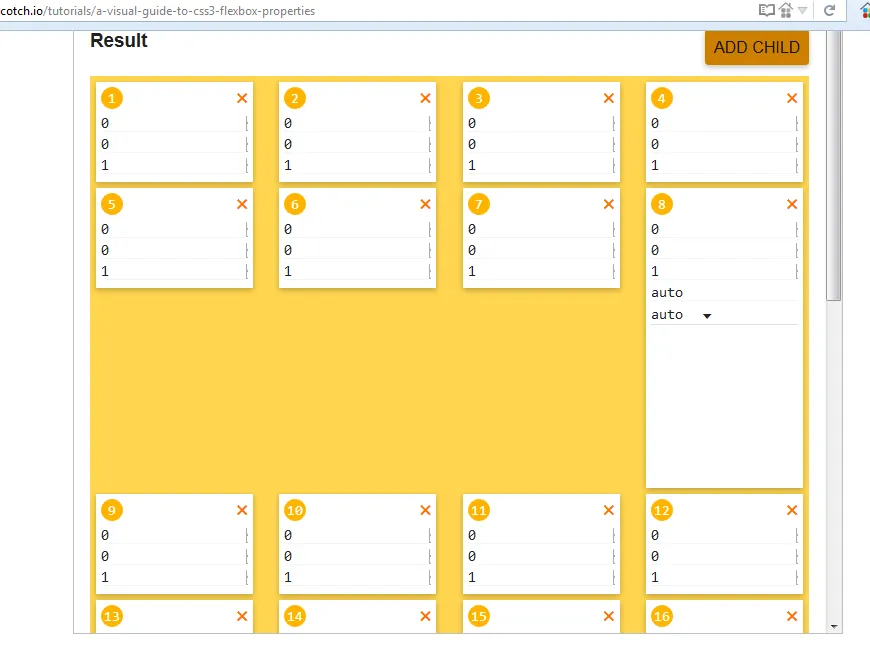Focus the first value field in card 1
Image resolution: width=870 pixels, height=663 pixels.
[x=174, y=123]
